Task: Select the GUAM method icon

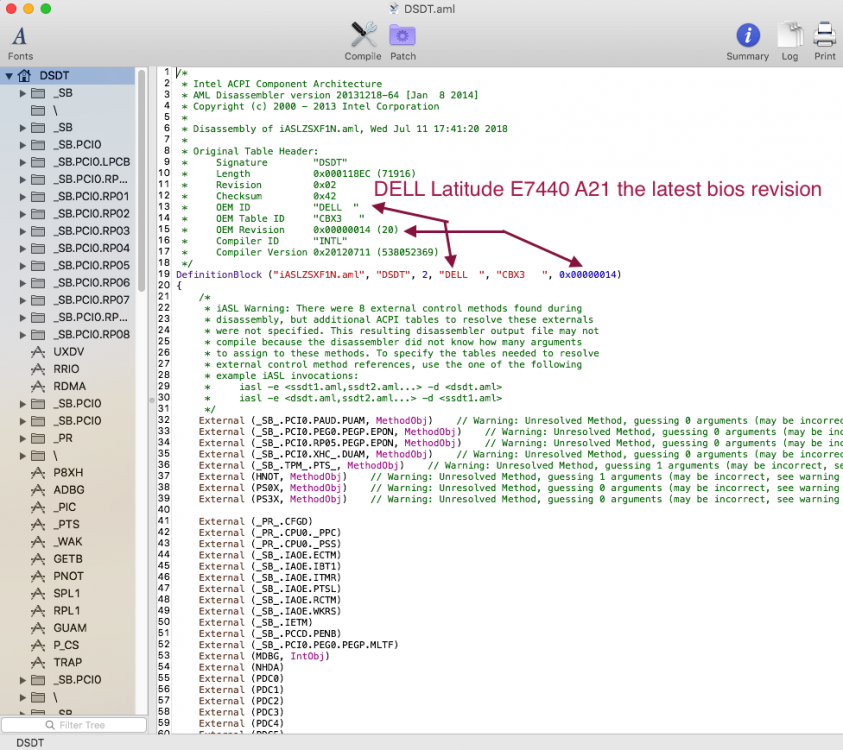Action: click(38, 628)
